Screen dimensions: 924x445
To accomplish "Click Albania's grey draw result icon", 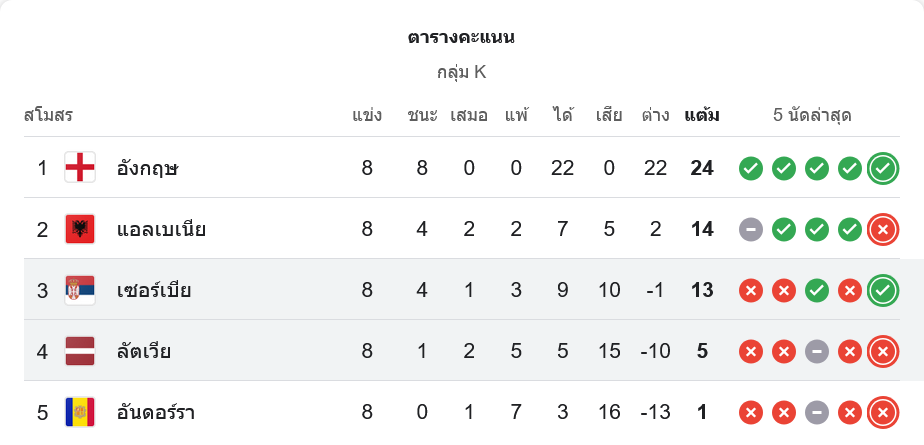I will click(x=751, y=229).
